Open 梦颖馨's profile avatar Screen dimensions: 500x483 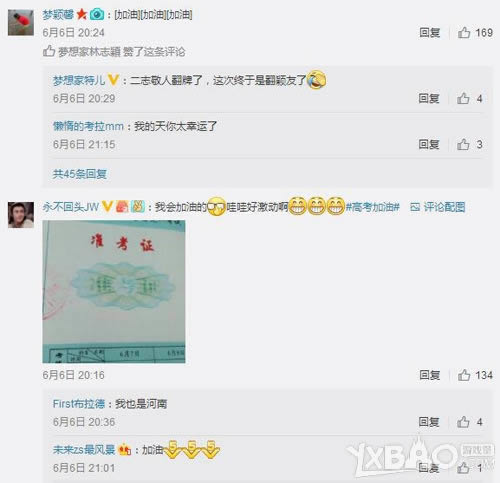tap(21, 22)
